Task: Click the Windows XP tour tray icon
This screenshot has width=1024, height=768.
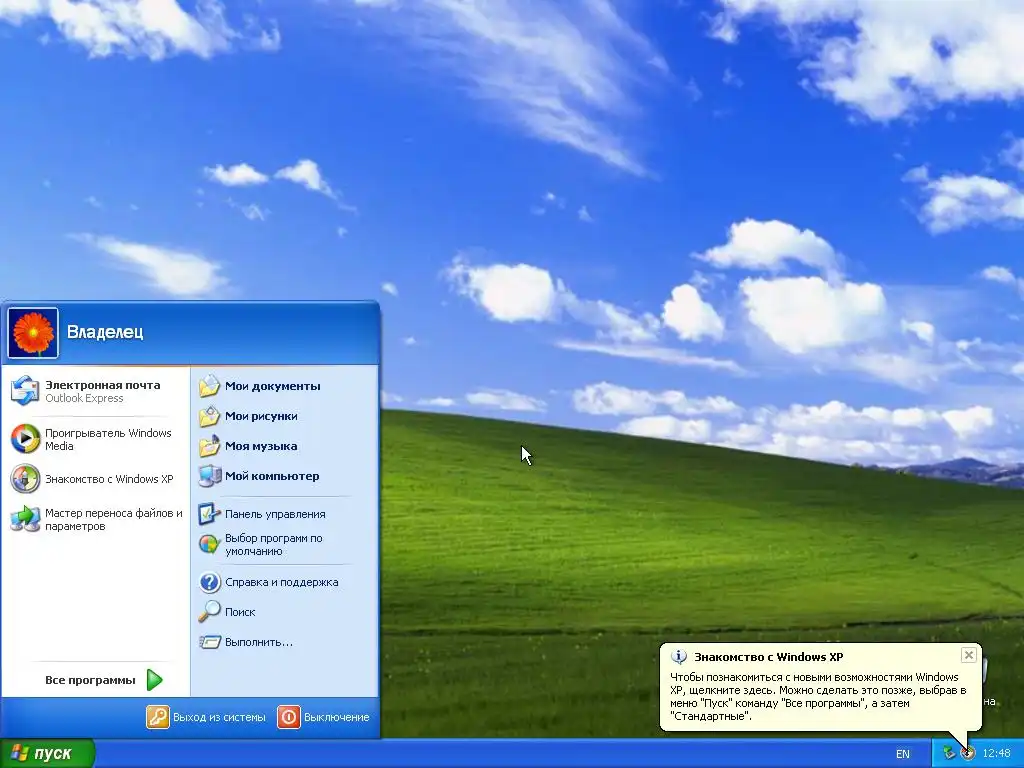Action: [968, 754]
